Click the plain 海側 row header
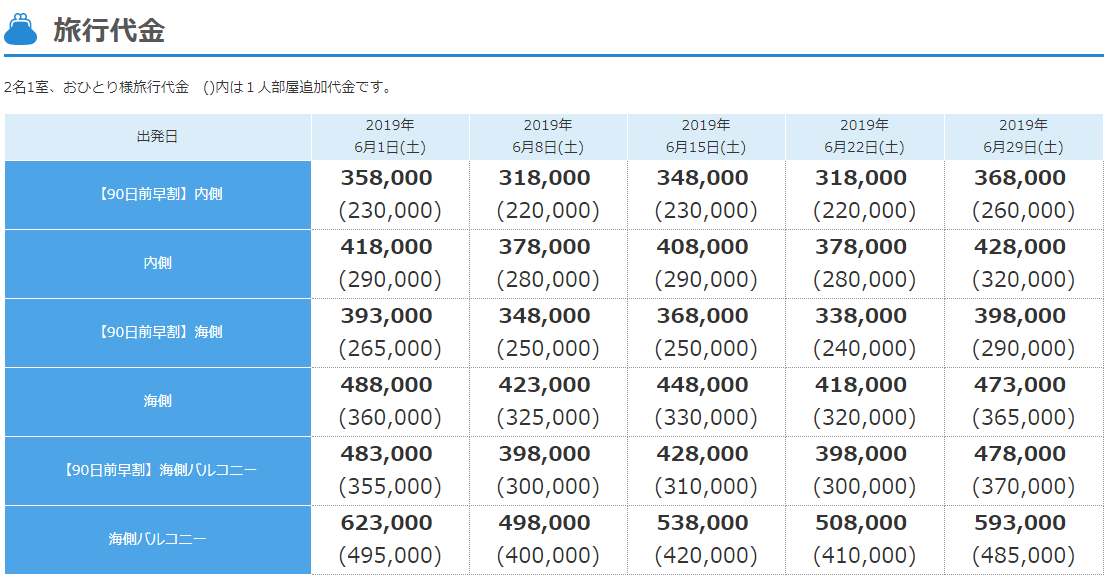Screen dimensions: 1107x577 click(x=157, y=401)
